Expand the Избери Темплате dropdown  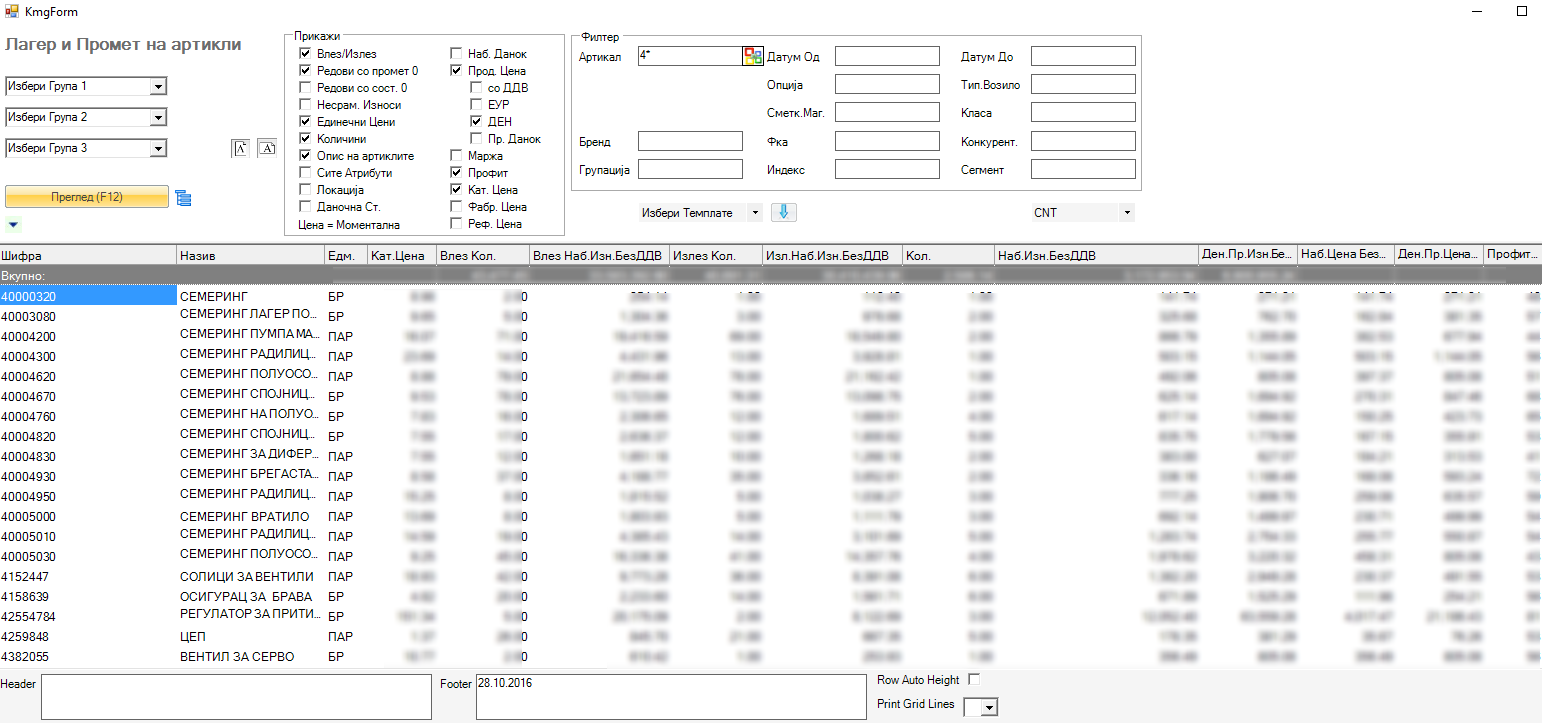click(x=754, y=213)
